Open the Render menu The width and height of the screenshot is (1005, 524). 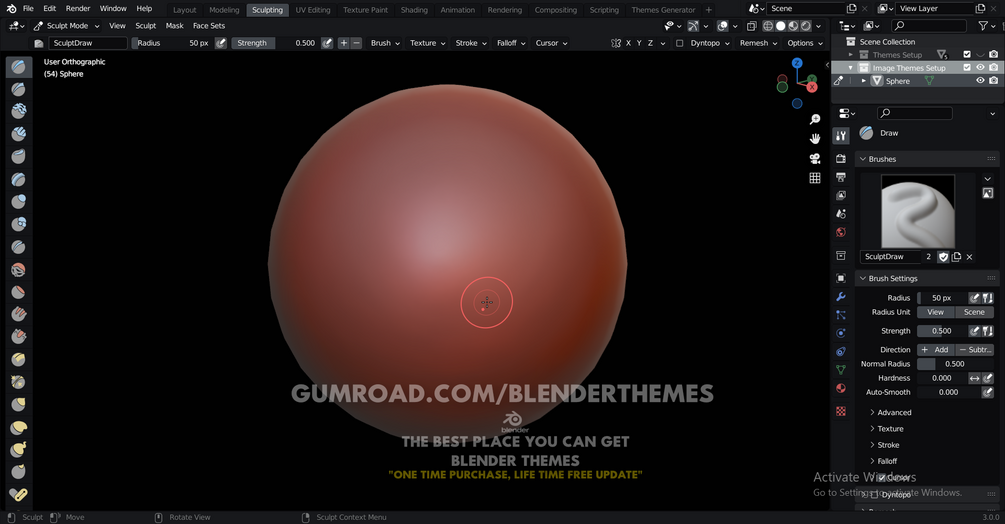coord(78,8)
